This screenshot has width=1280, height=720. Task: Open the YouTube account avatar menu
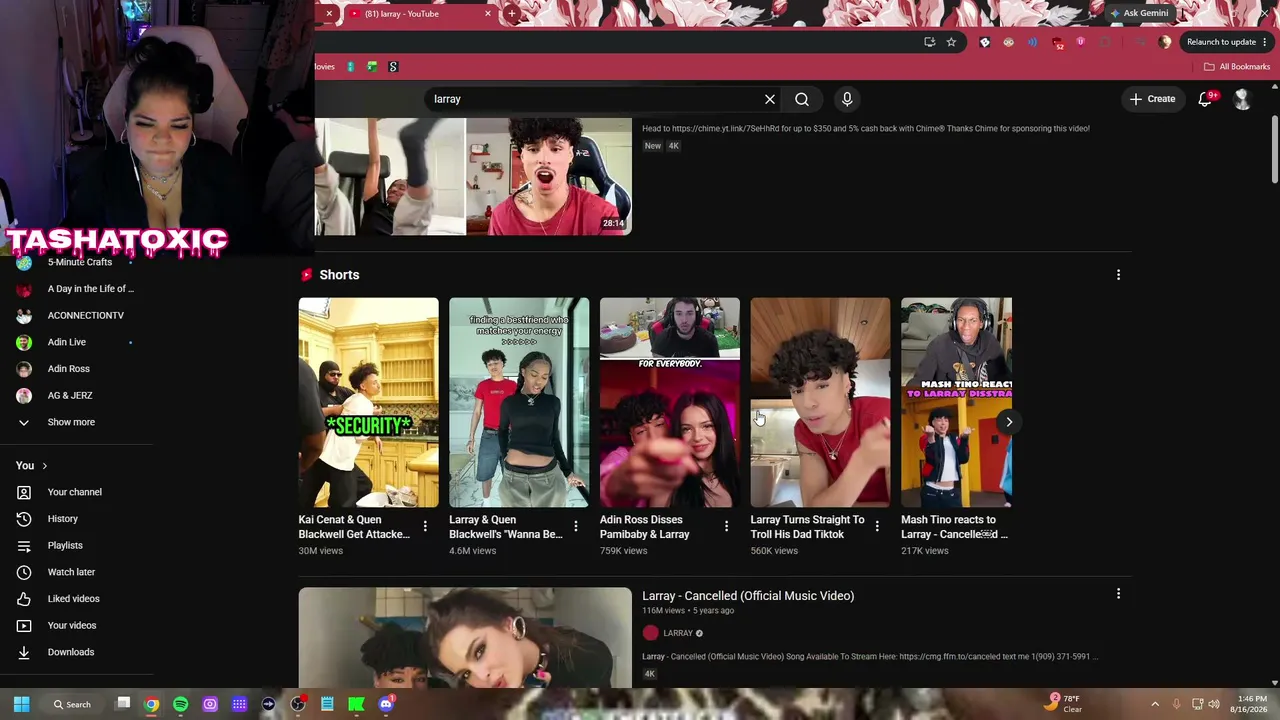pos(1242,99)
